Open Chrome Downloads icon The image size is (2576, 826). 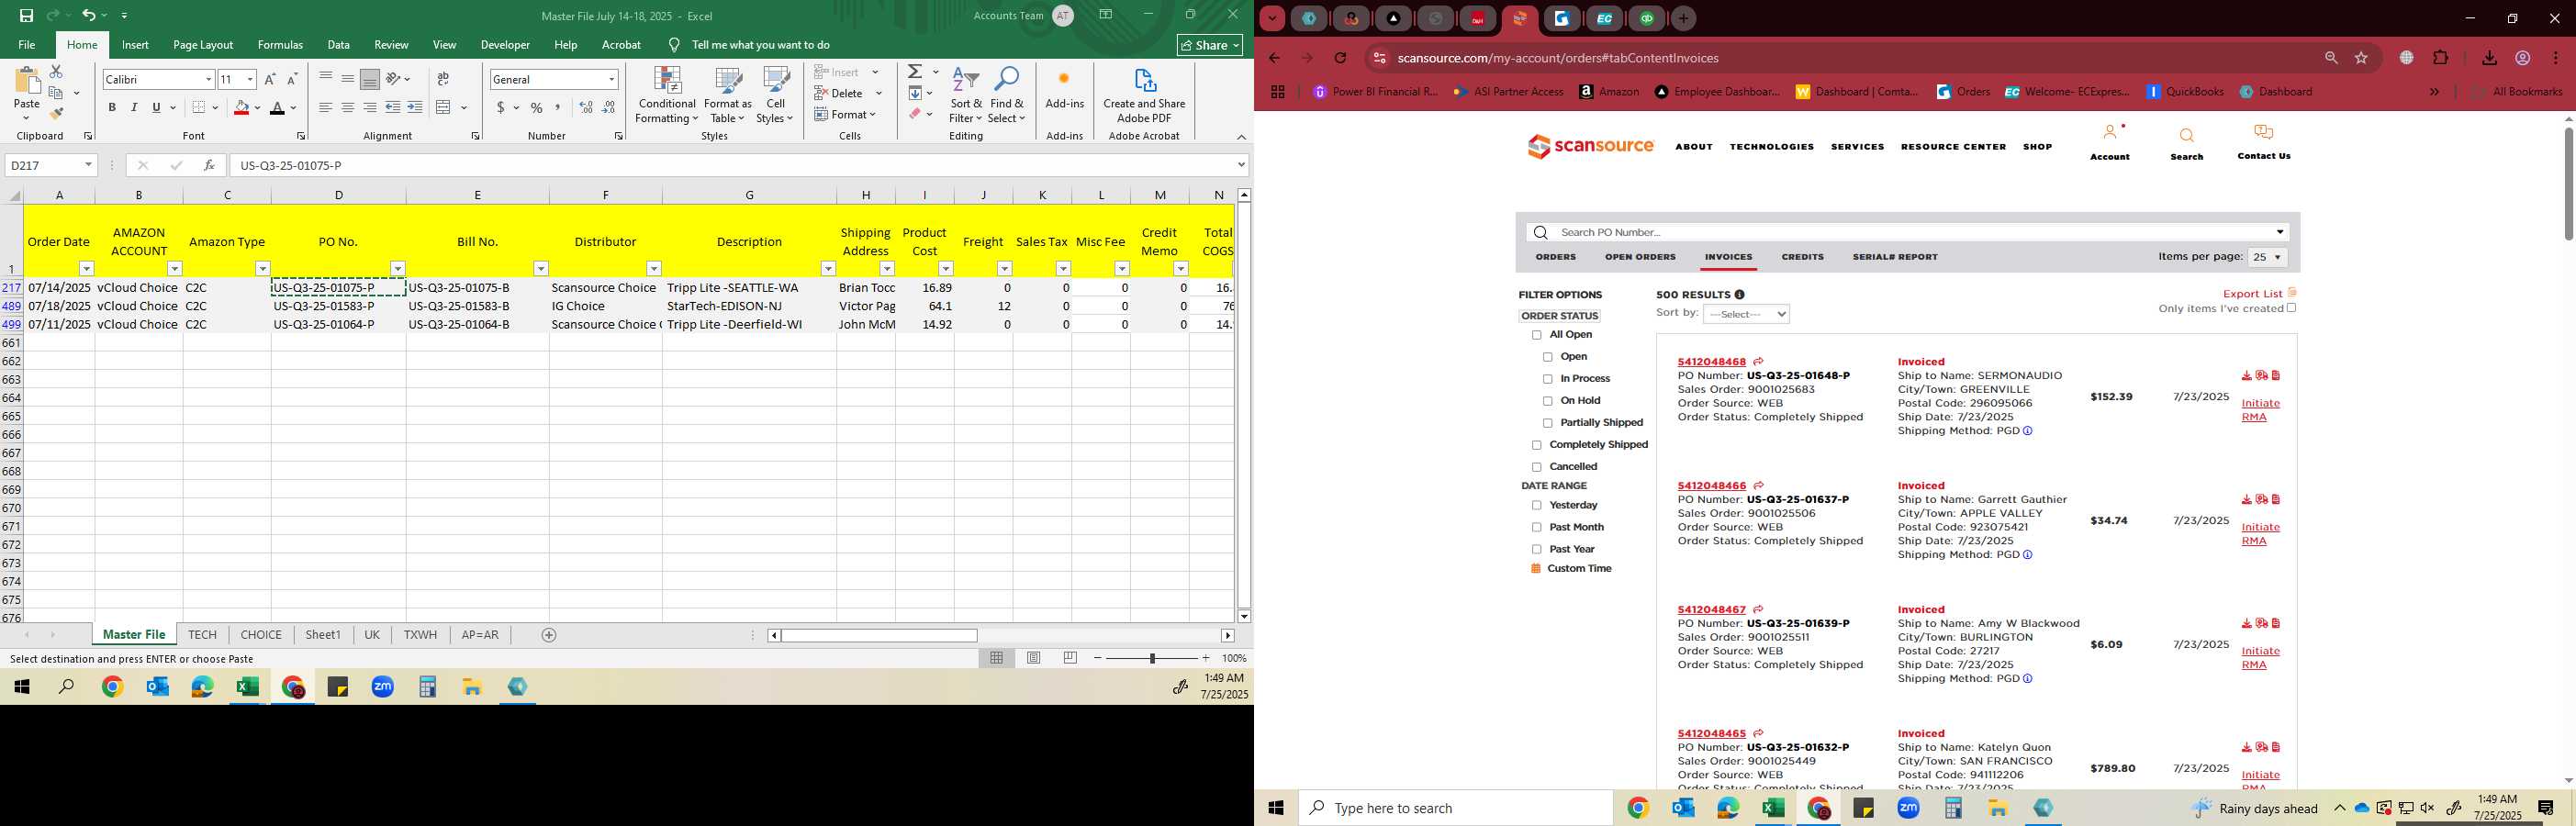[x=2489, y=58]
